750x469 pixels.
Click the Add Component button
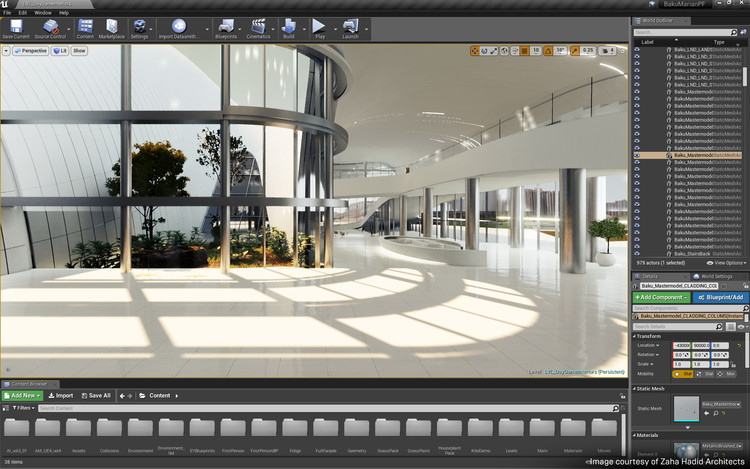click(x=659, y=297)
